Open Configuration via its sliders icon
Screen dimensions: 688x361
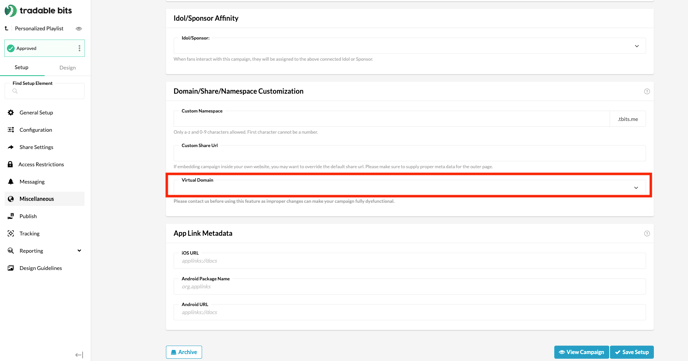click(11, 130)
